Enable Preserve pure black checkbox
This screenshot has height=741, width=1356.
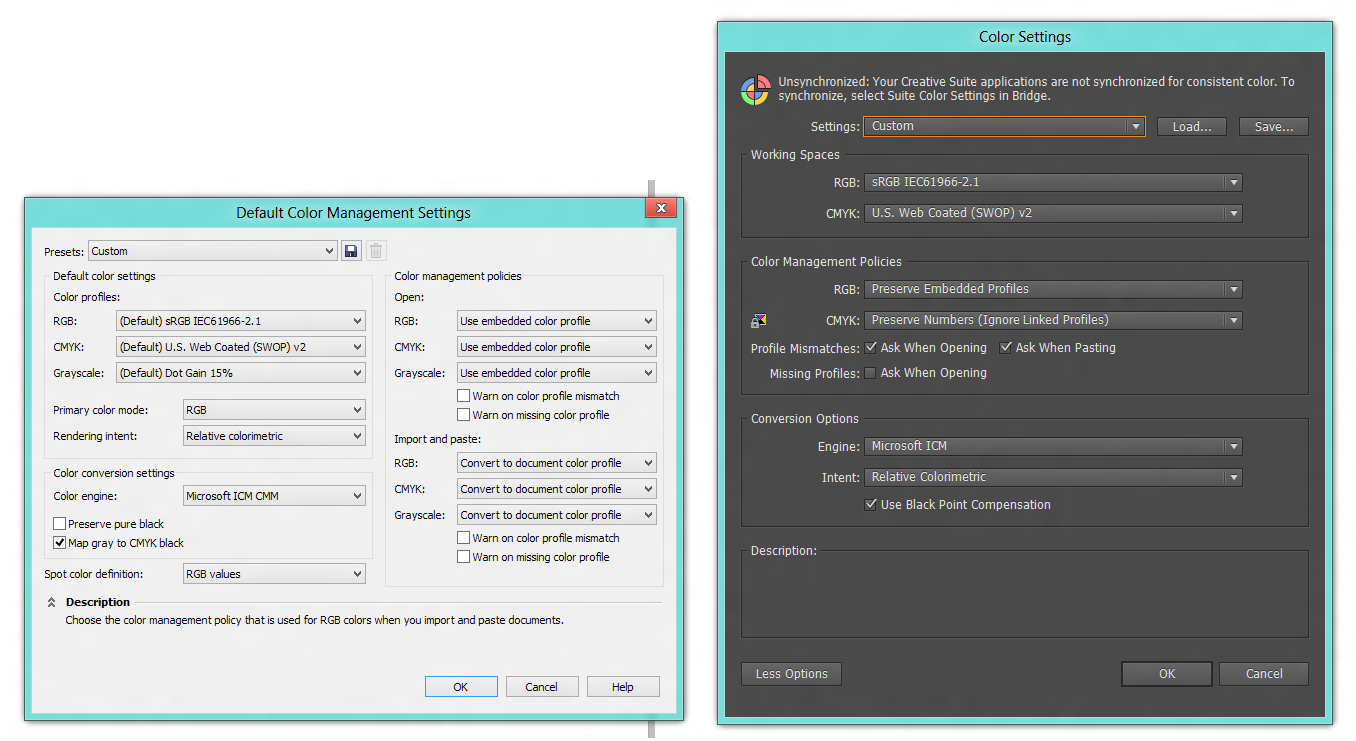click(x=60, y=524)
